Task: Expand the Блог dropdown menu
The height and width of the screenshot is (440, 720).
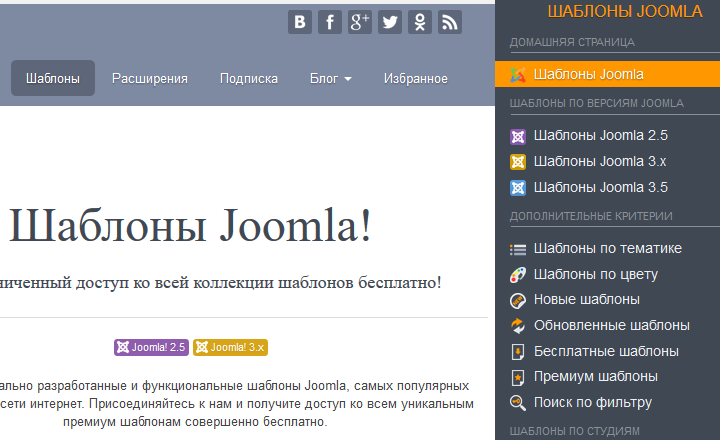Action: point(331,79)
